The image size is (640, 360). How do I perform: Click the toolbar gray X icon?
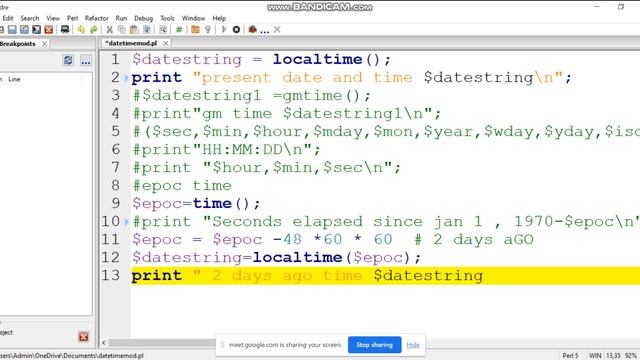tap(277, 29)
